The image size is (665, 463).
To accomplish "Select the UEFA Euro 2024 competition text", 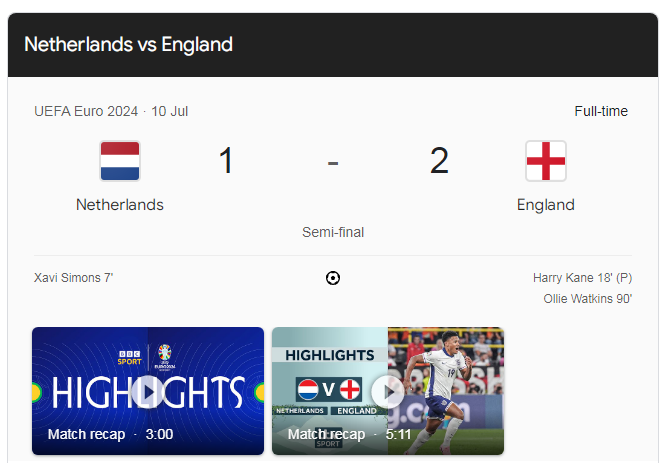I will [x=85, y=111].
